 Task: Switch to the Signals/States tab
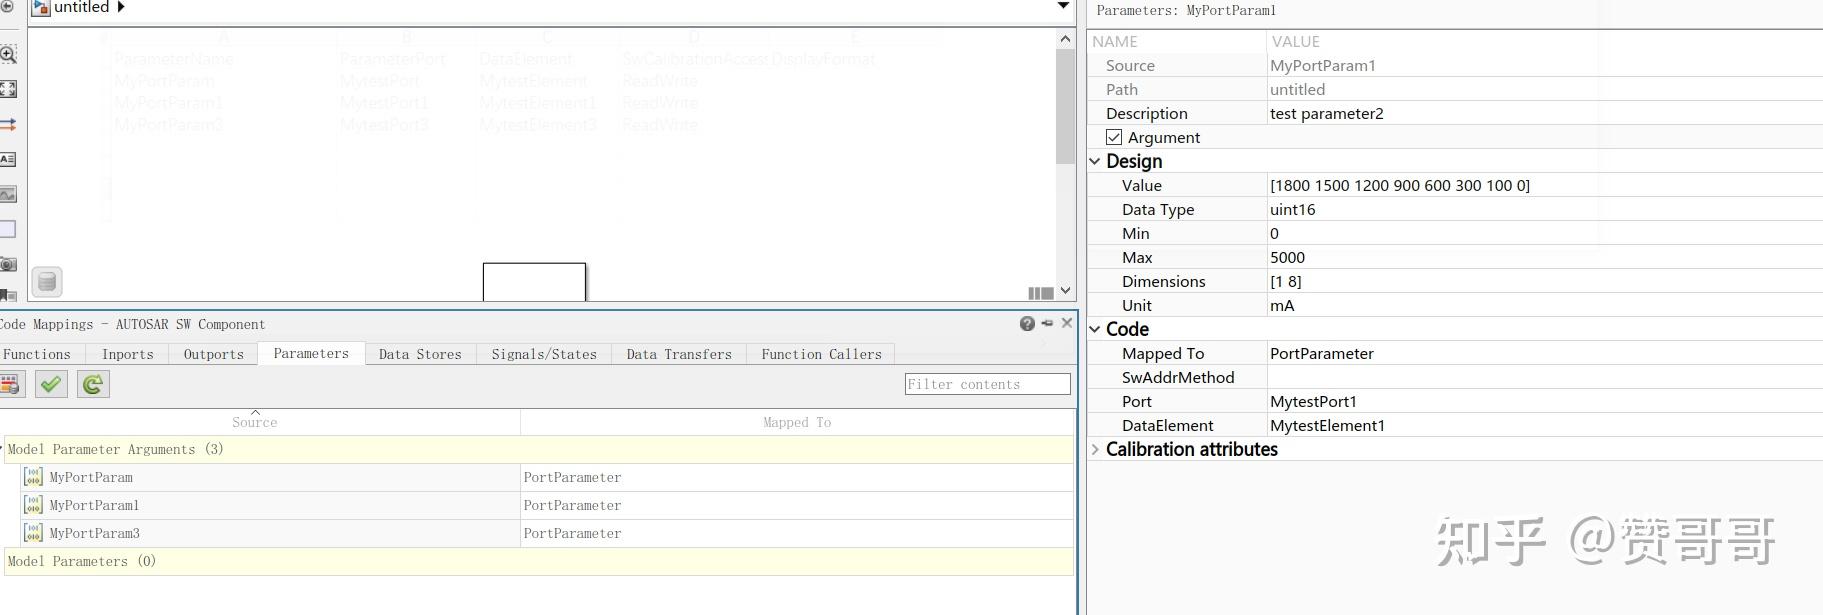(544, 354)
